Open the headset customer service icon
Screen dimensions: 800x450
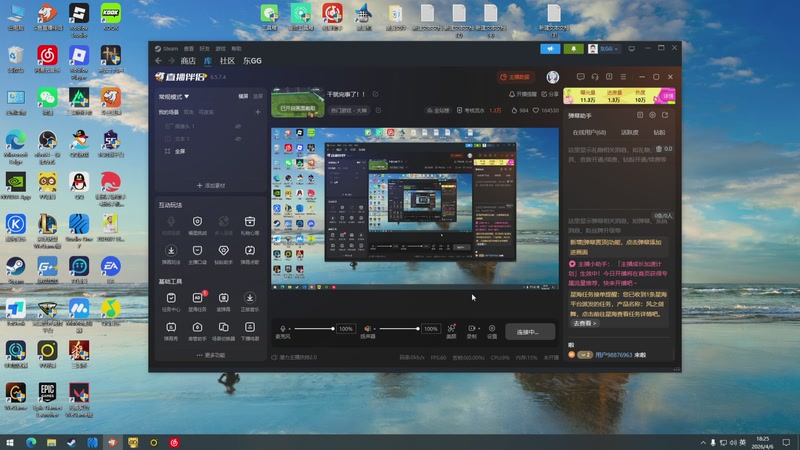tap(595, 77)
